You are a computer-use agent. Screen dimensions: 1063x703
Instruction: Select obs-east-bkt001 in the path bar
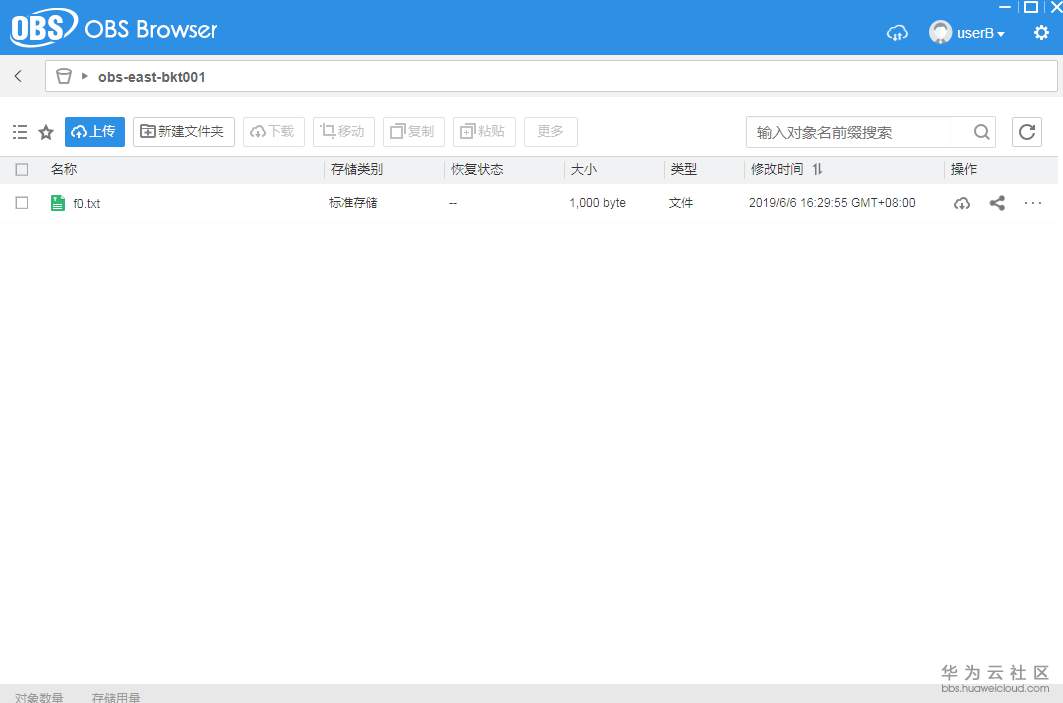pos(151,77)
